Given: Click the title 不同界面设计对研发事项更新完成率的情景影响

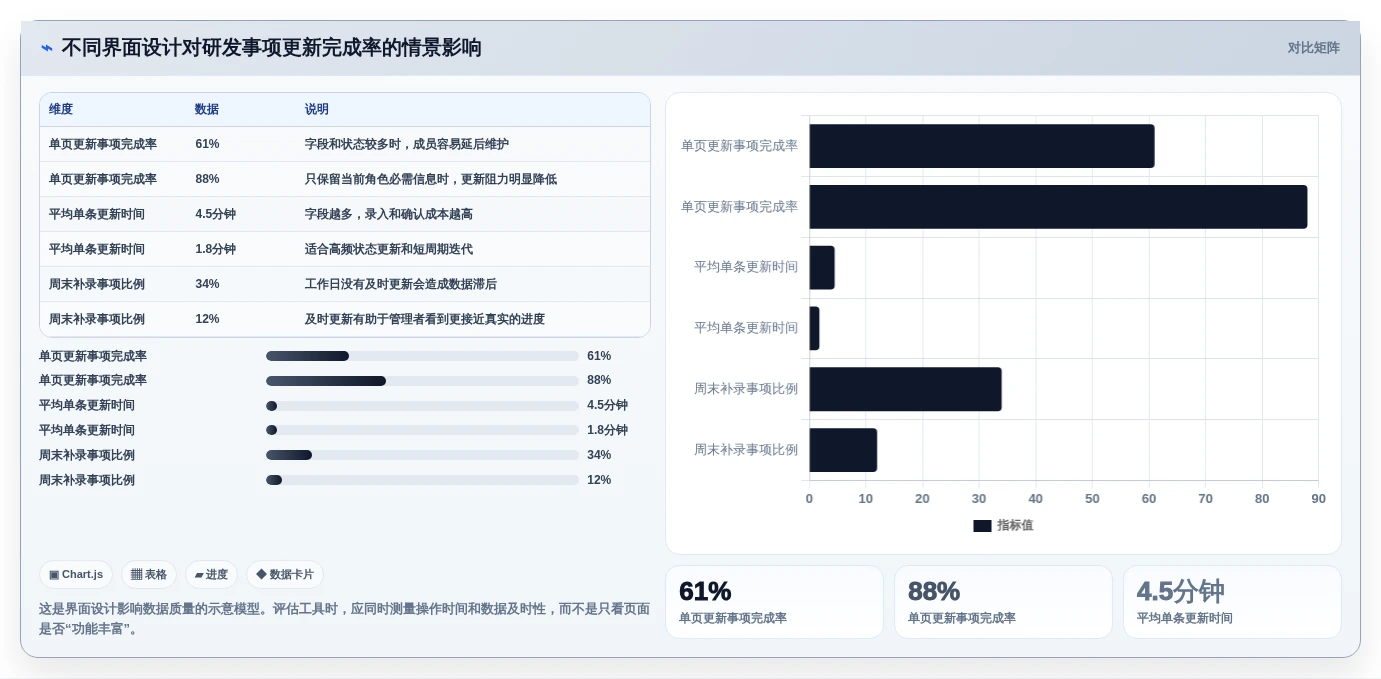Looking at the screenshot, I should point(271,48).
